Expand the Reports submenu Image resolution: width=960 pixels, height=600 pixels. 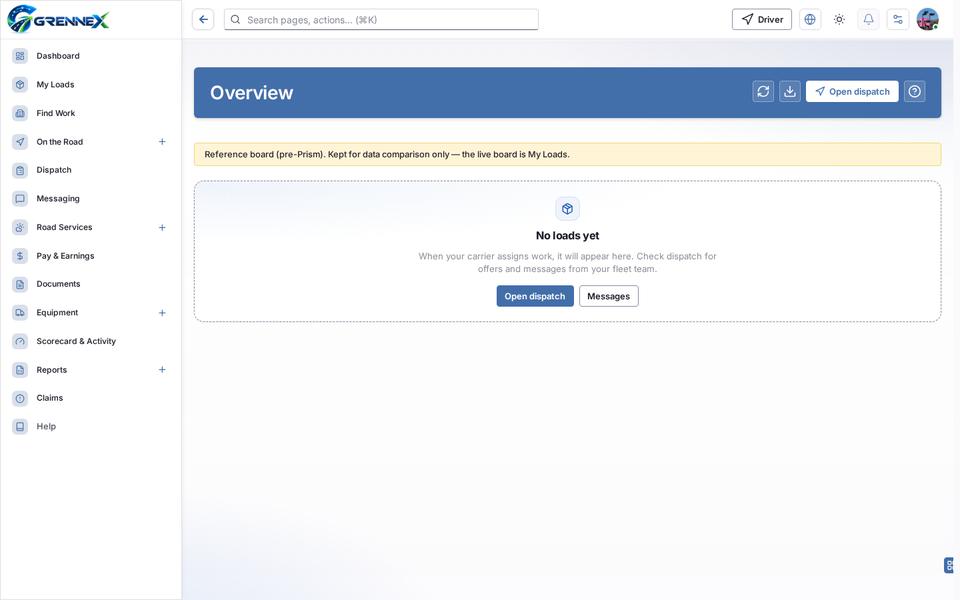(x=162, y=370)
